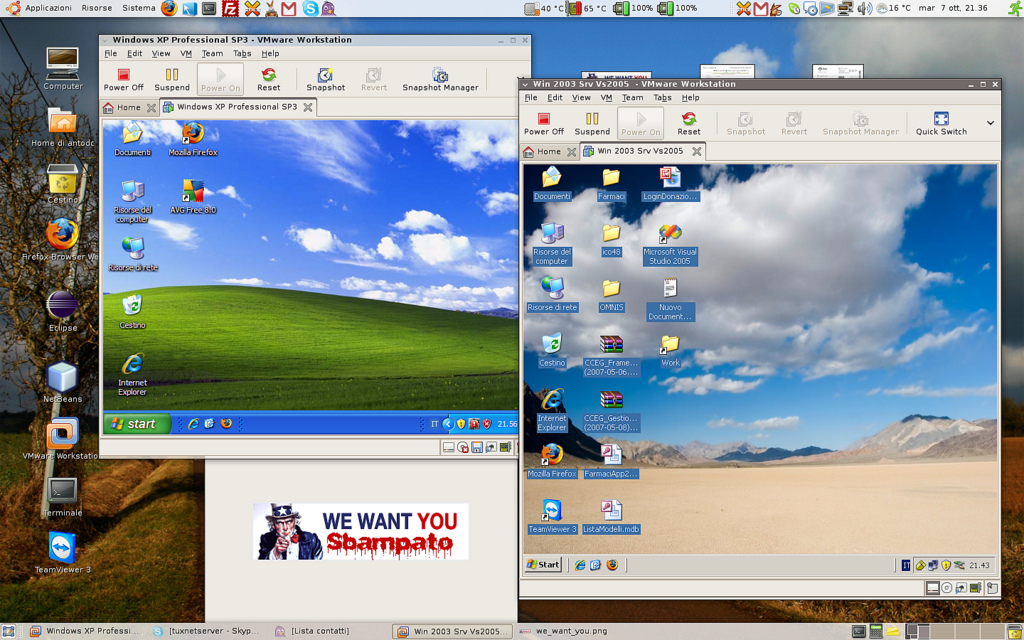
Task: Open Farmaci folder on Win 2003 desktop
Action: 611,183
